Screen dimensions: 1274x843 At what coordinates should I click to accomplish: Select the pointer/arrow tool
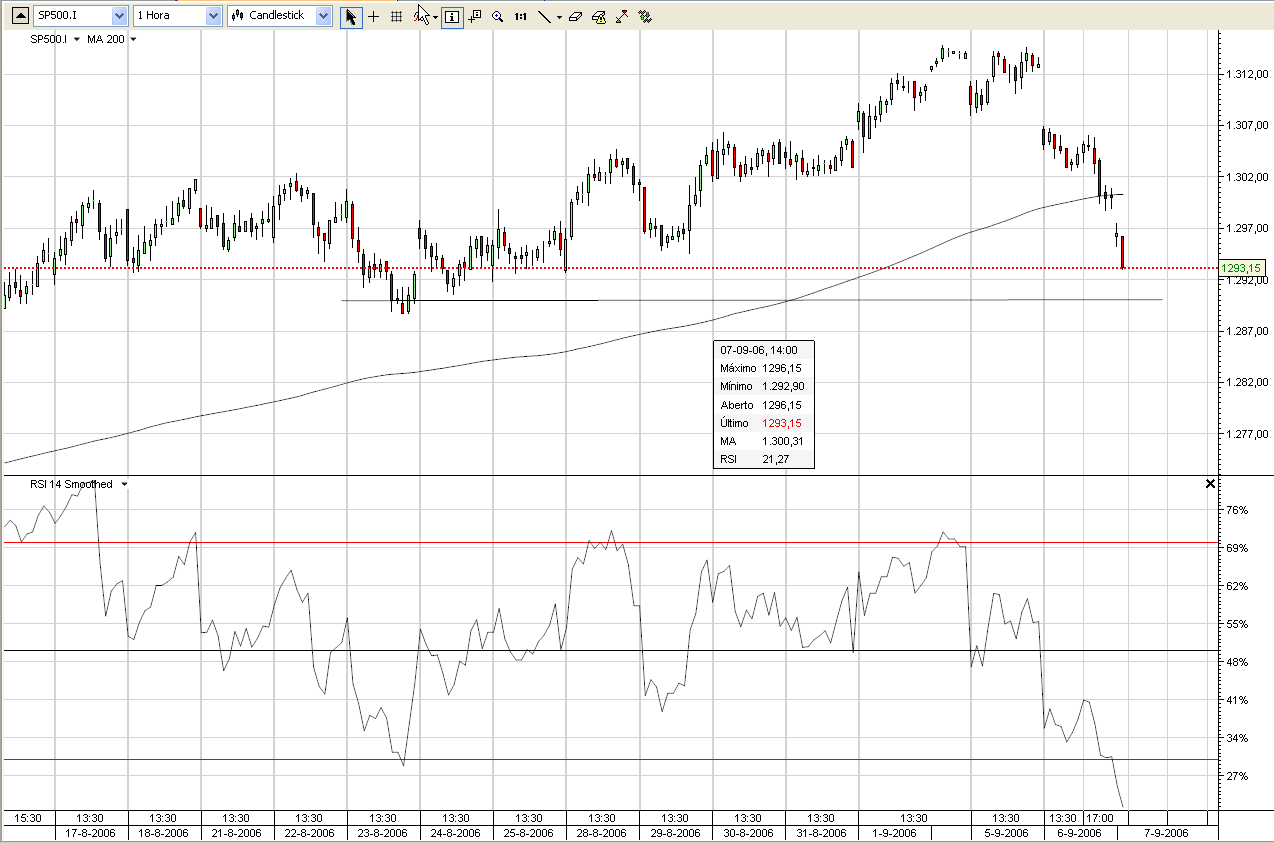click(x=352, y=15)
